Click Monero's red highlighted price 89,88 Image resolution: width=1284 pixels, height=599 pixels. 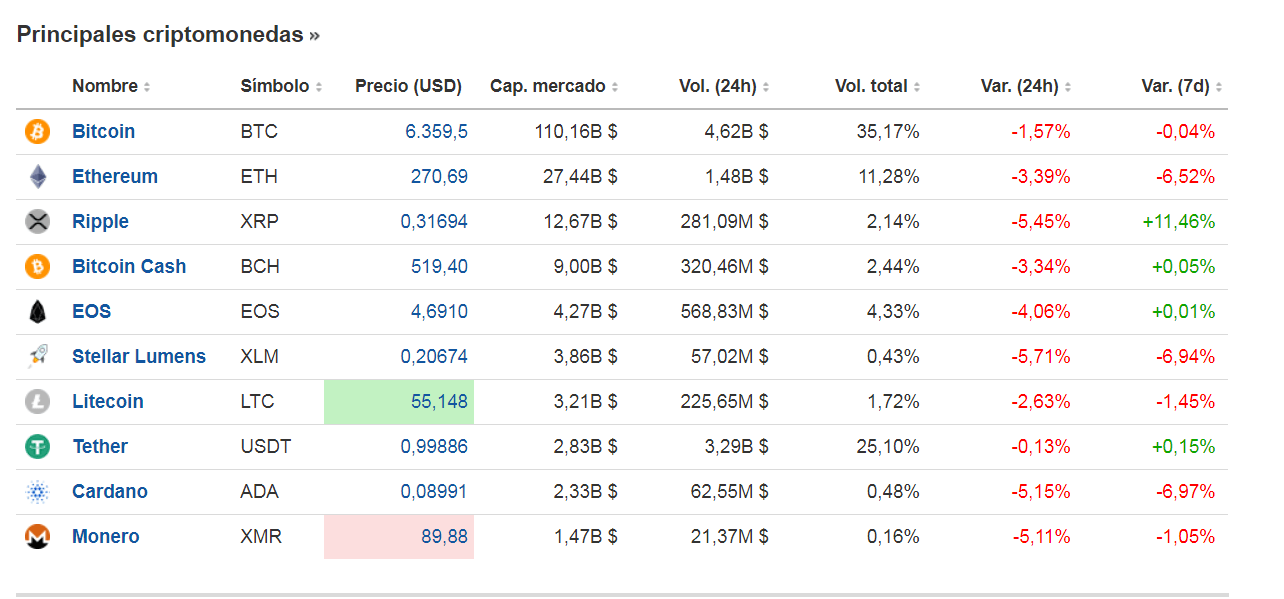444,537
